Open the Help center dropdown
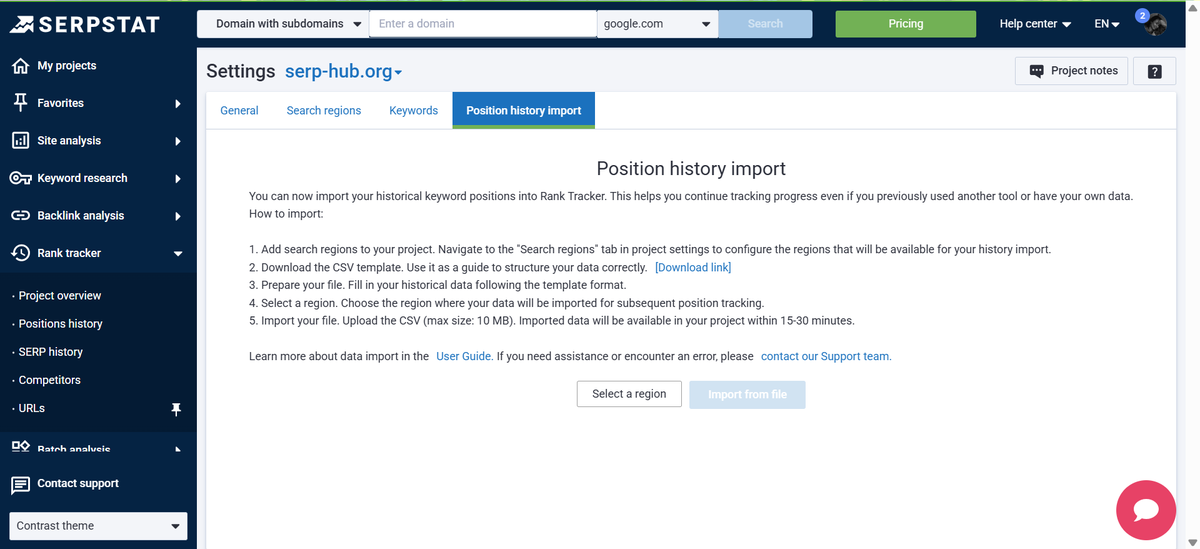This screenshot has height=549, width=1200. point(1035,24)
